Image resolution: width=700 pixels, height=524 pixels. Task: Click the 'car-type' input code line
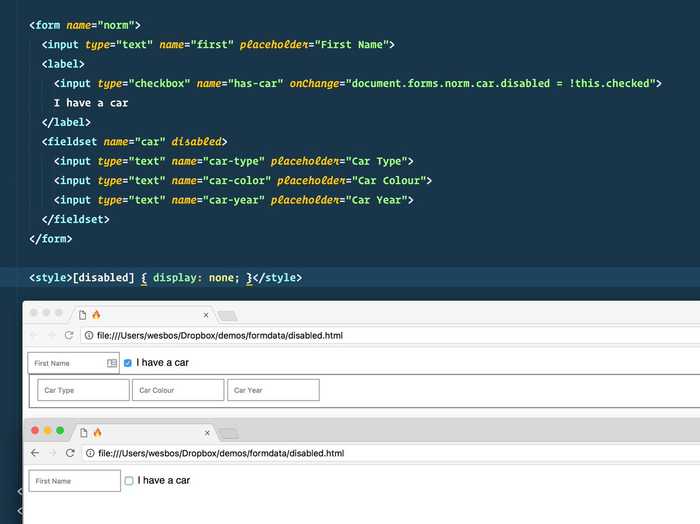pos(233,161)
